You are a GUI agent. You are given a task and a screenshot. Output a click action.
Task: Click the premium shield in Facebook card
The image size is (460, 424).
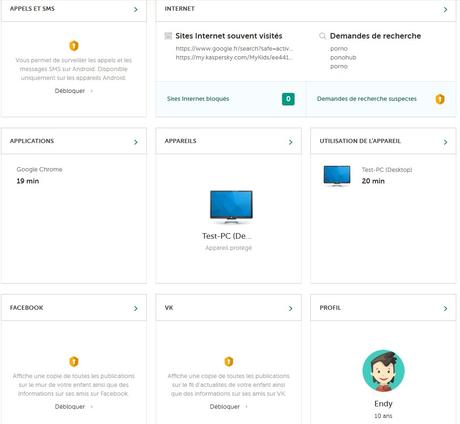(74, 361)
